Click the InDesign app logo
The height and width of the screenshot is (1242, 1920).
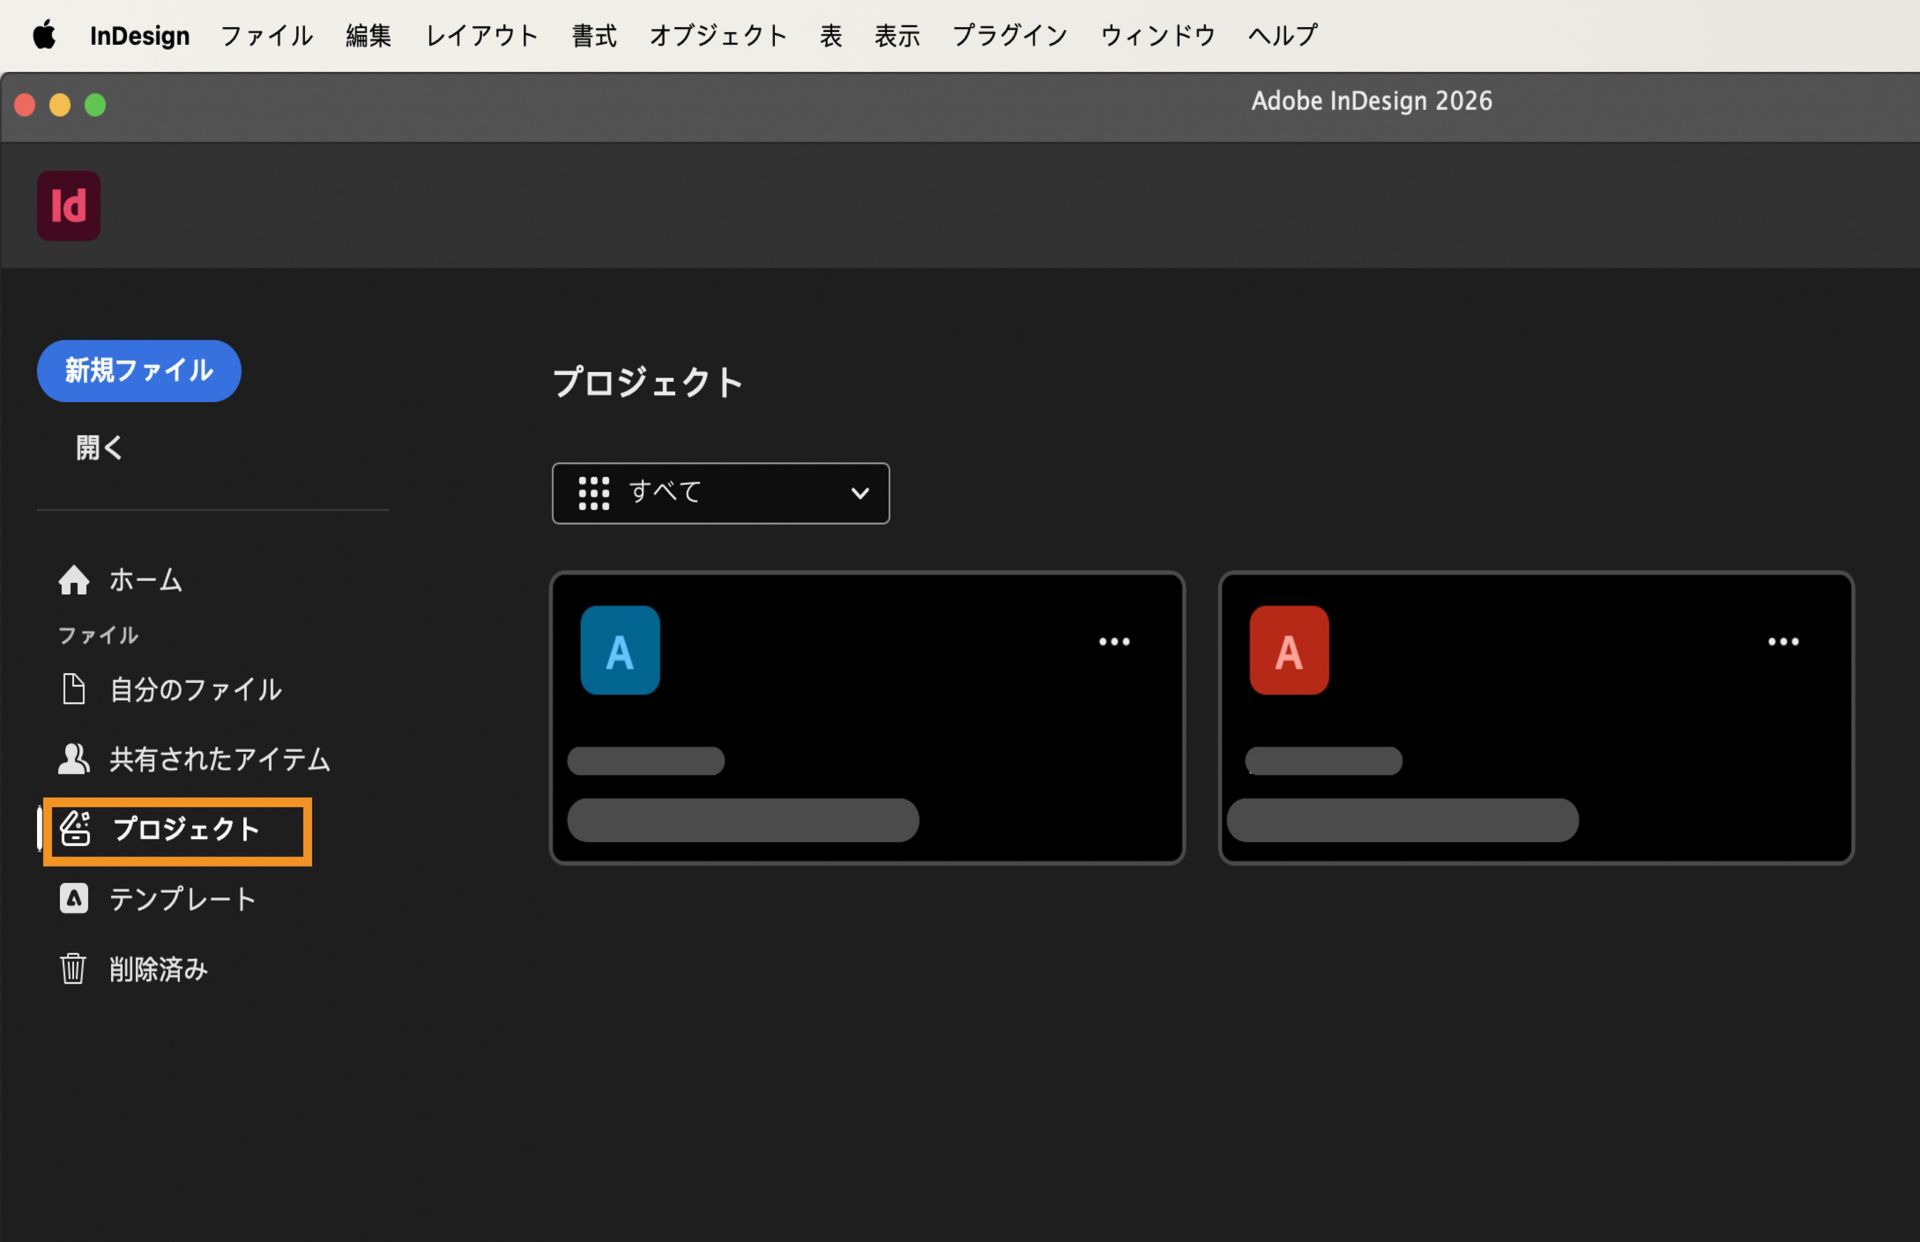(x=68, y=205)
